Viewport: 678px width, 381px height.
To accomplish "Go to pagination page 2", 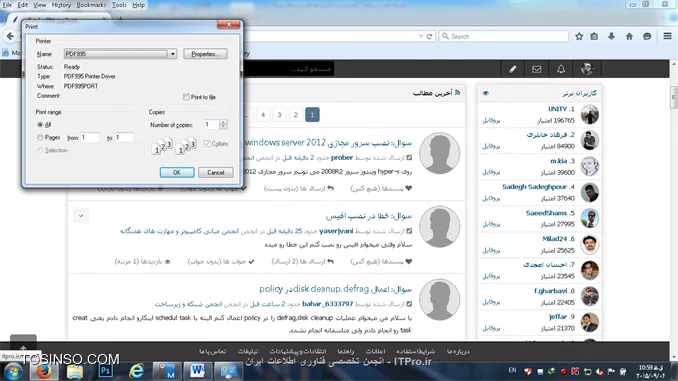I will coord(296,115).
